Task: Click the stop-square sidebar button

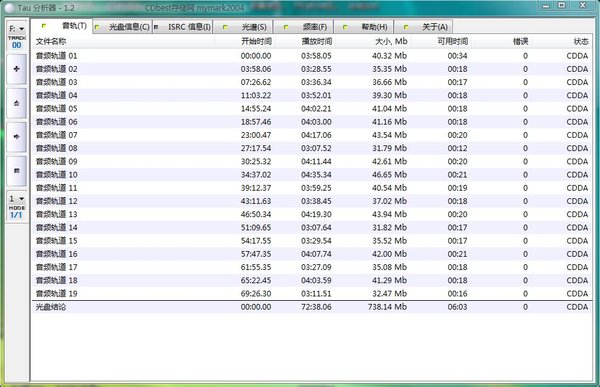Action: point(16,171)
